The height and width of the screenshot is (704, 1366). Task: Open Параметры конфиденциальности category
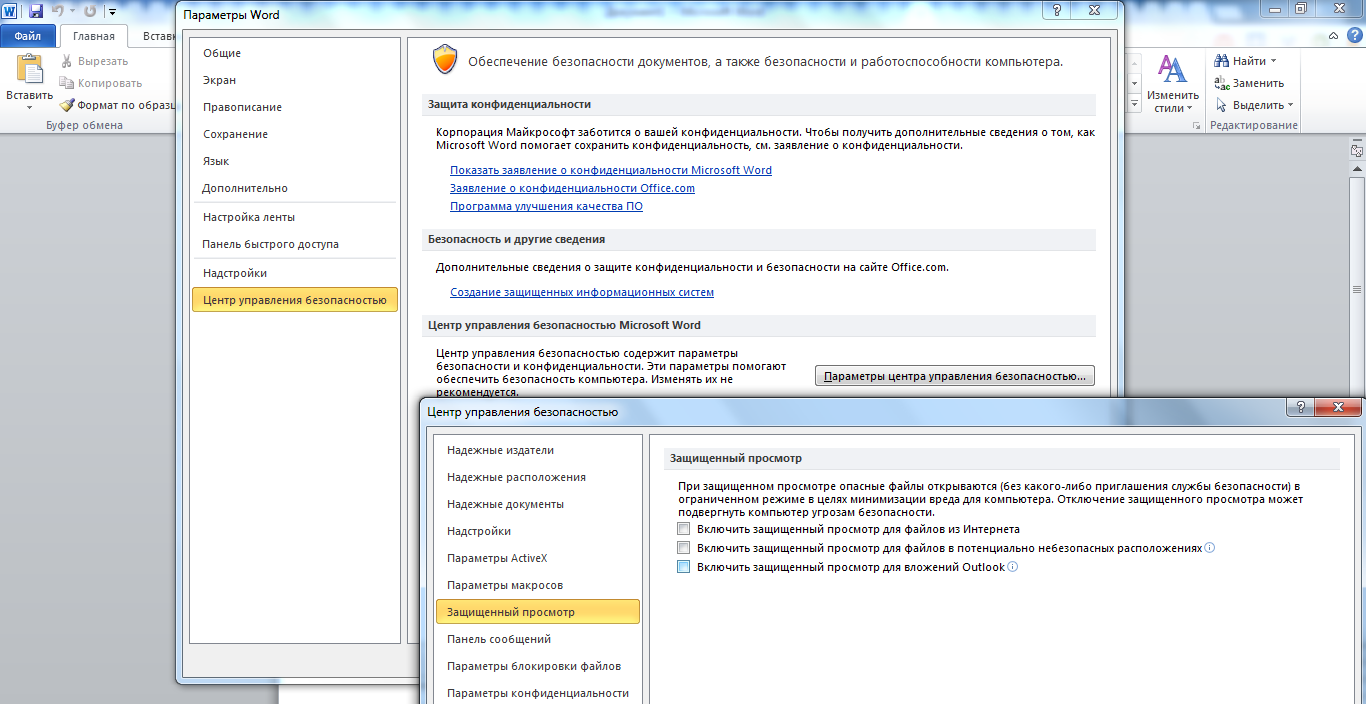coord(538,693)
